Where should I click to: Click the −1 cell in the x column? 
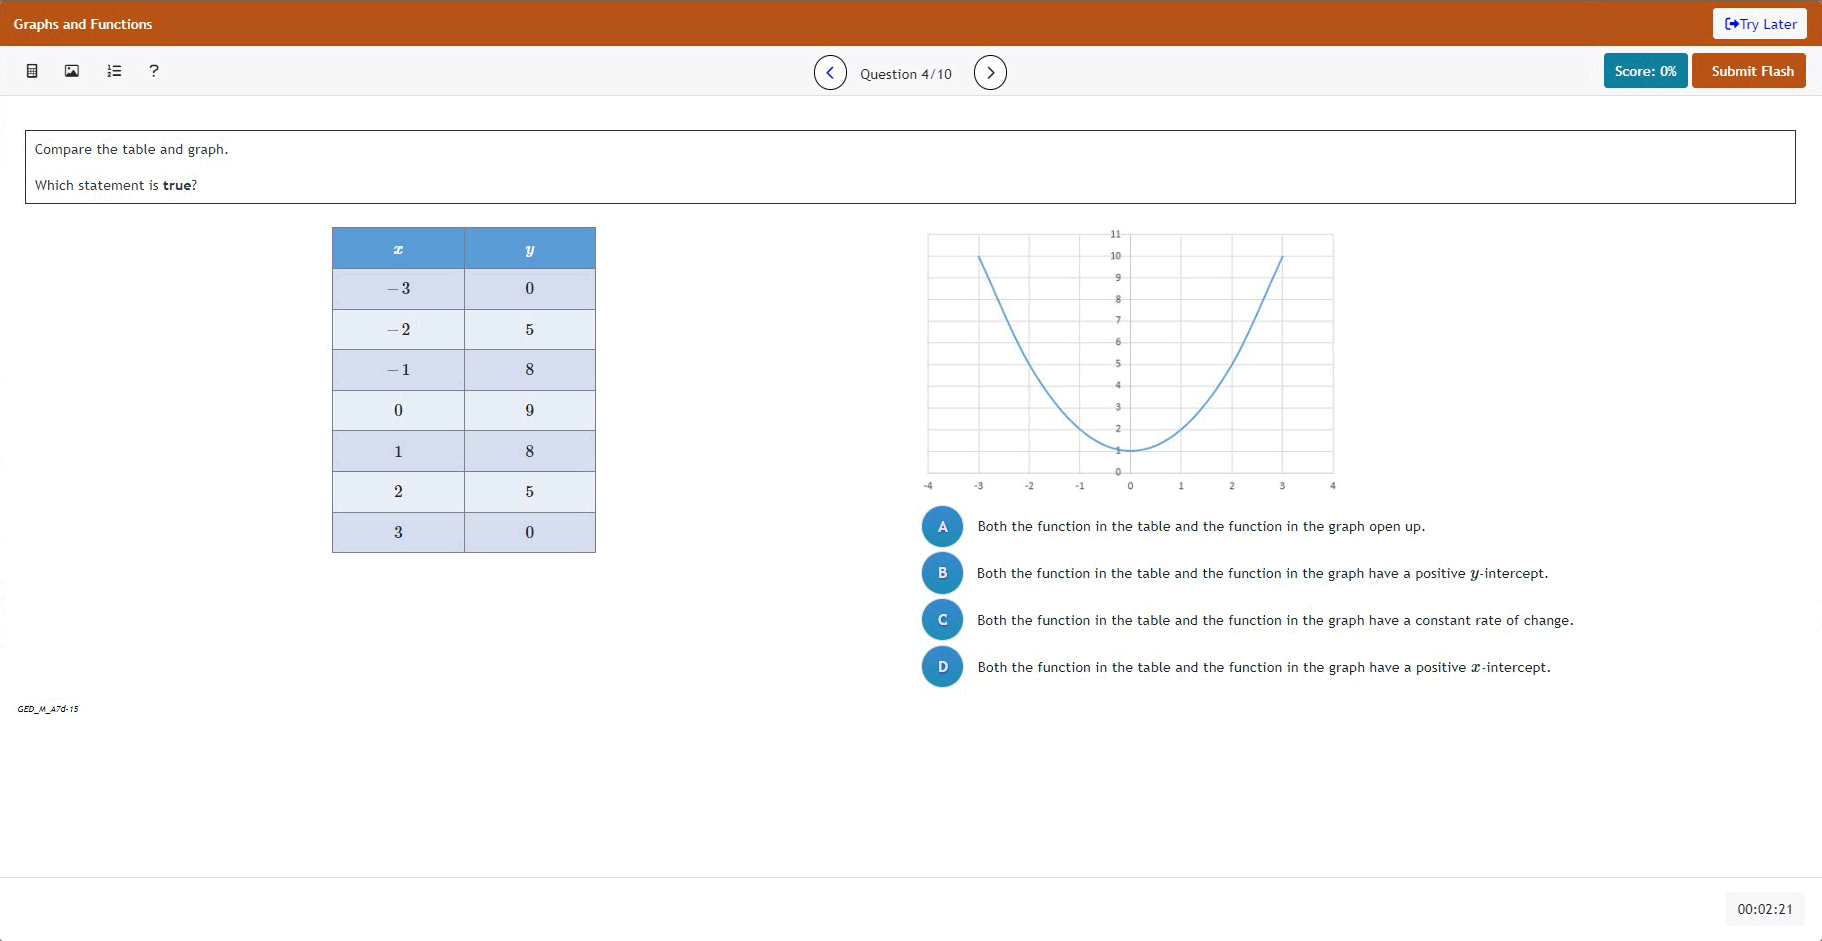[398, 370]
